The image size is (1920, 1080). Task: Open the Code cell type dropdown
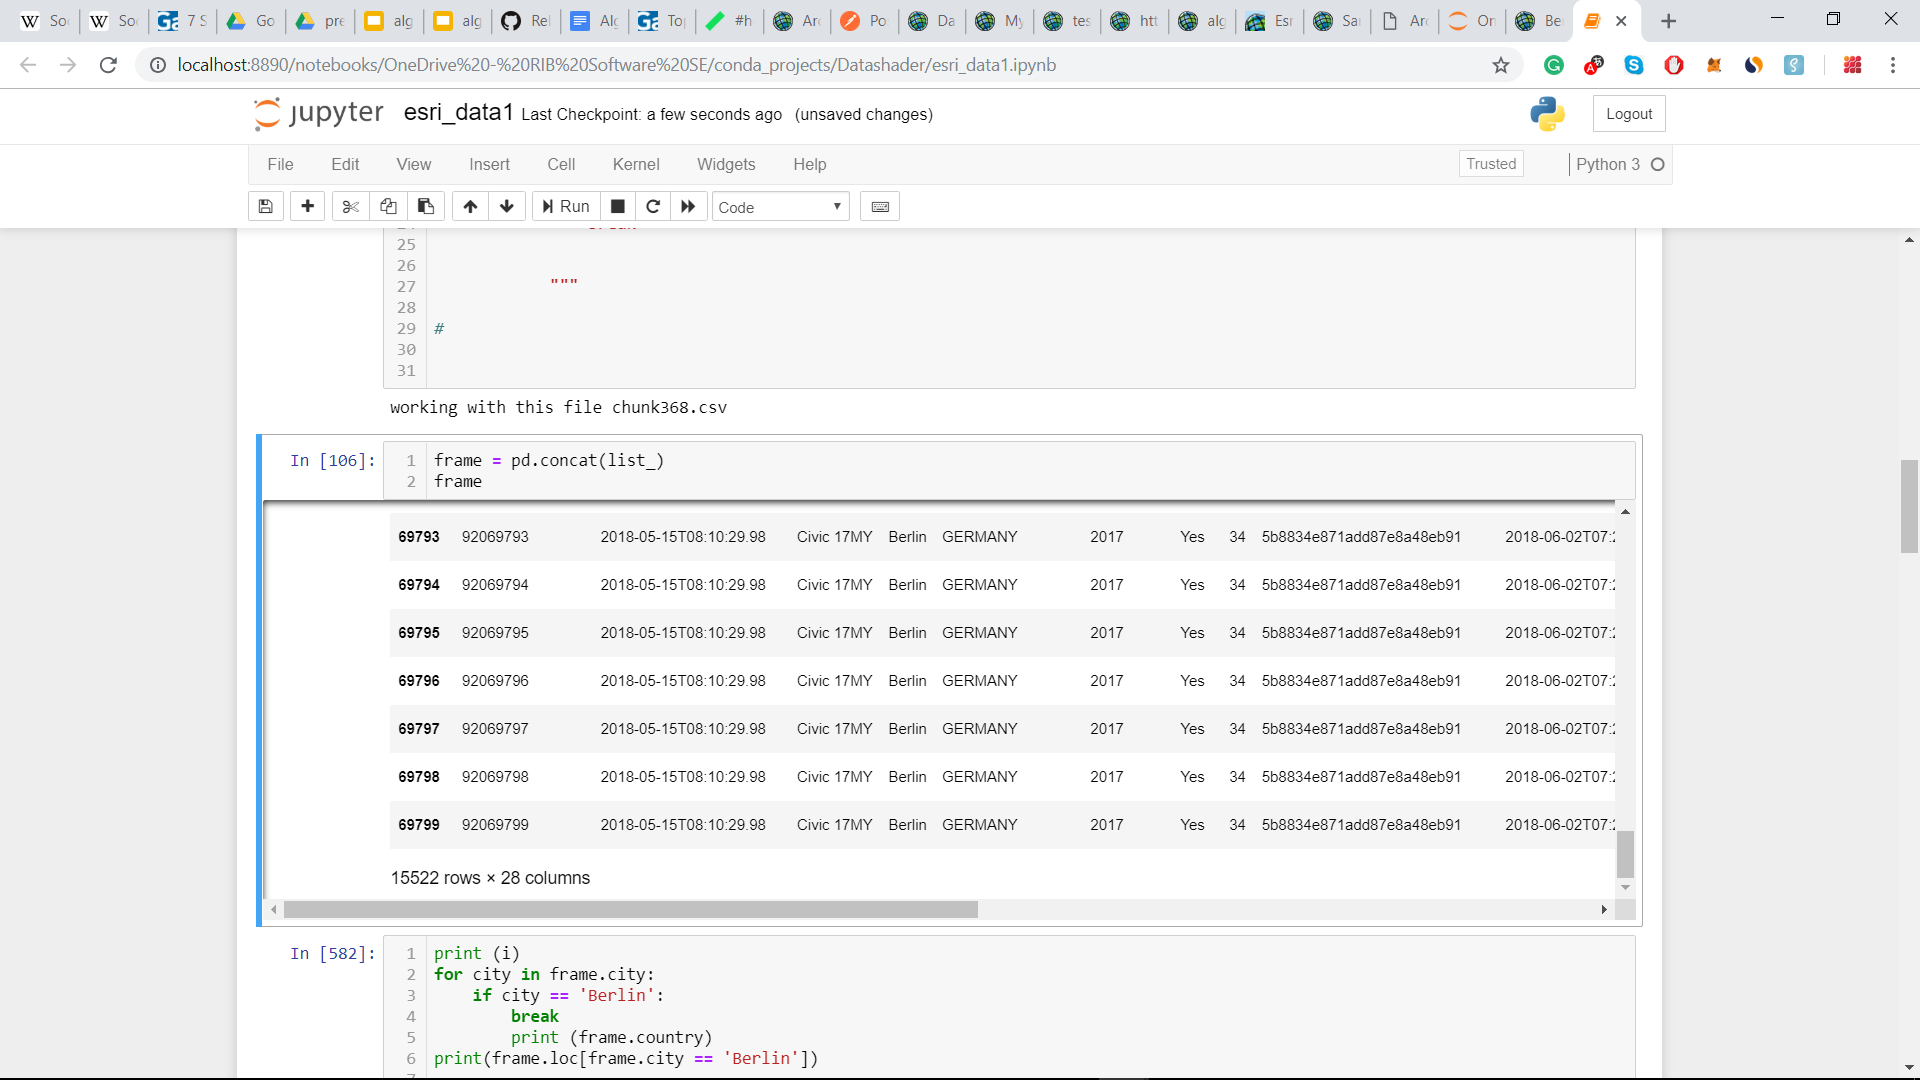tap(780, 207)
